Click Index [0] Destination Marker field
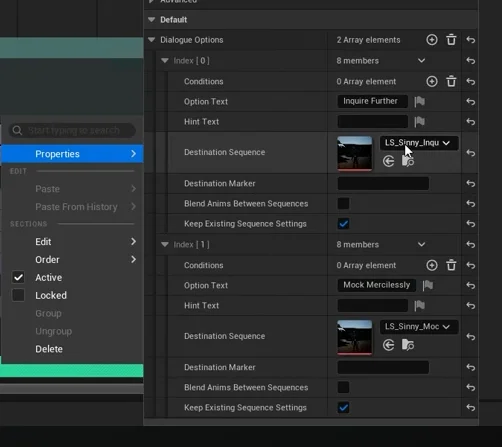Screen dimensions: 502x447 tap(383, 183)
